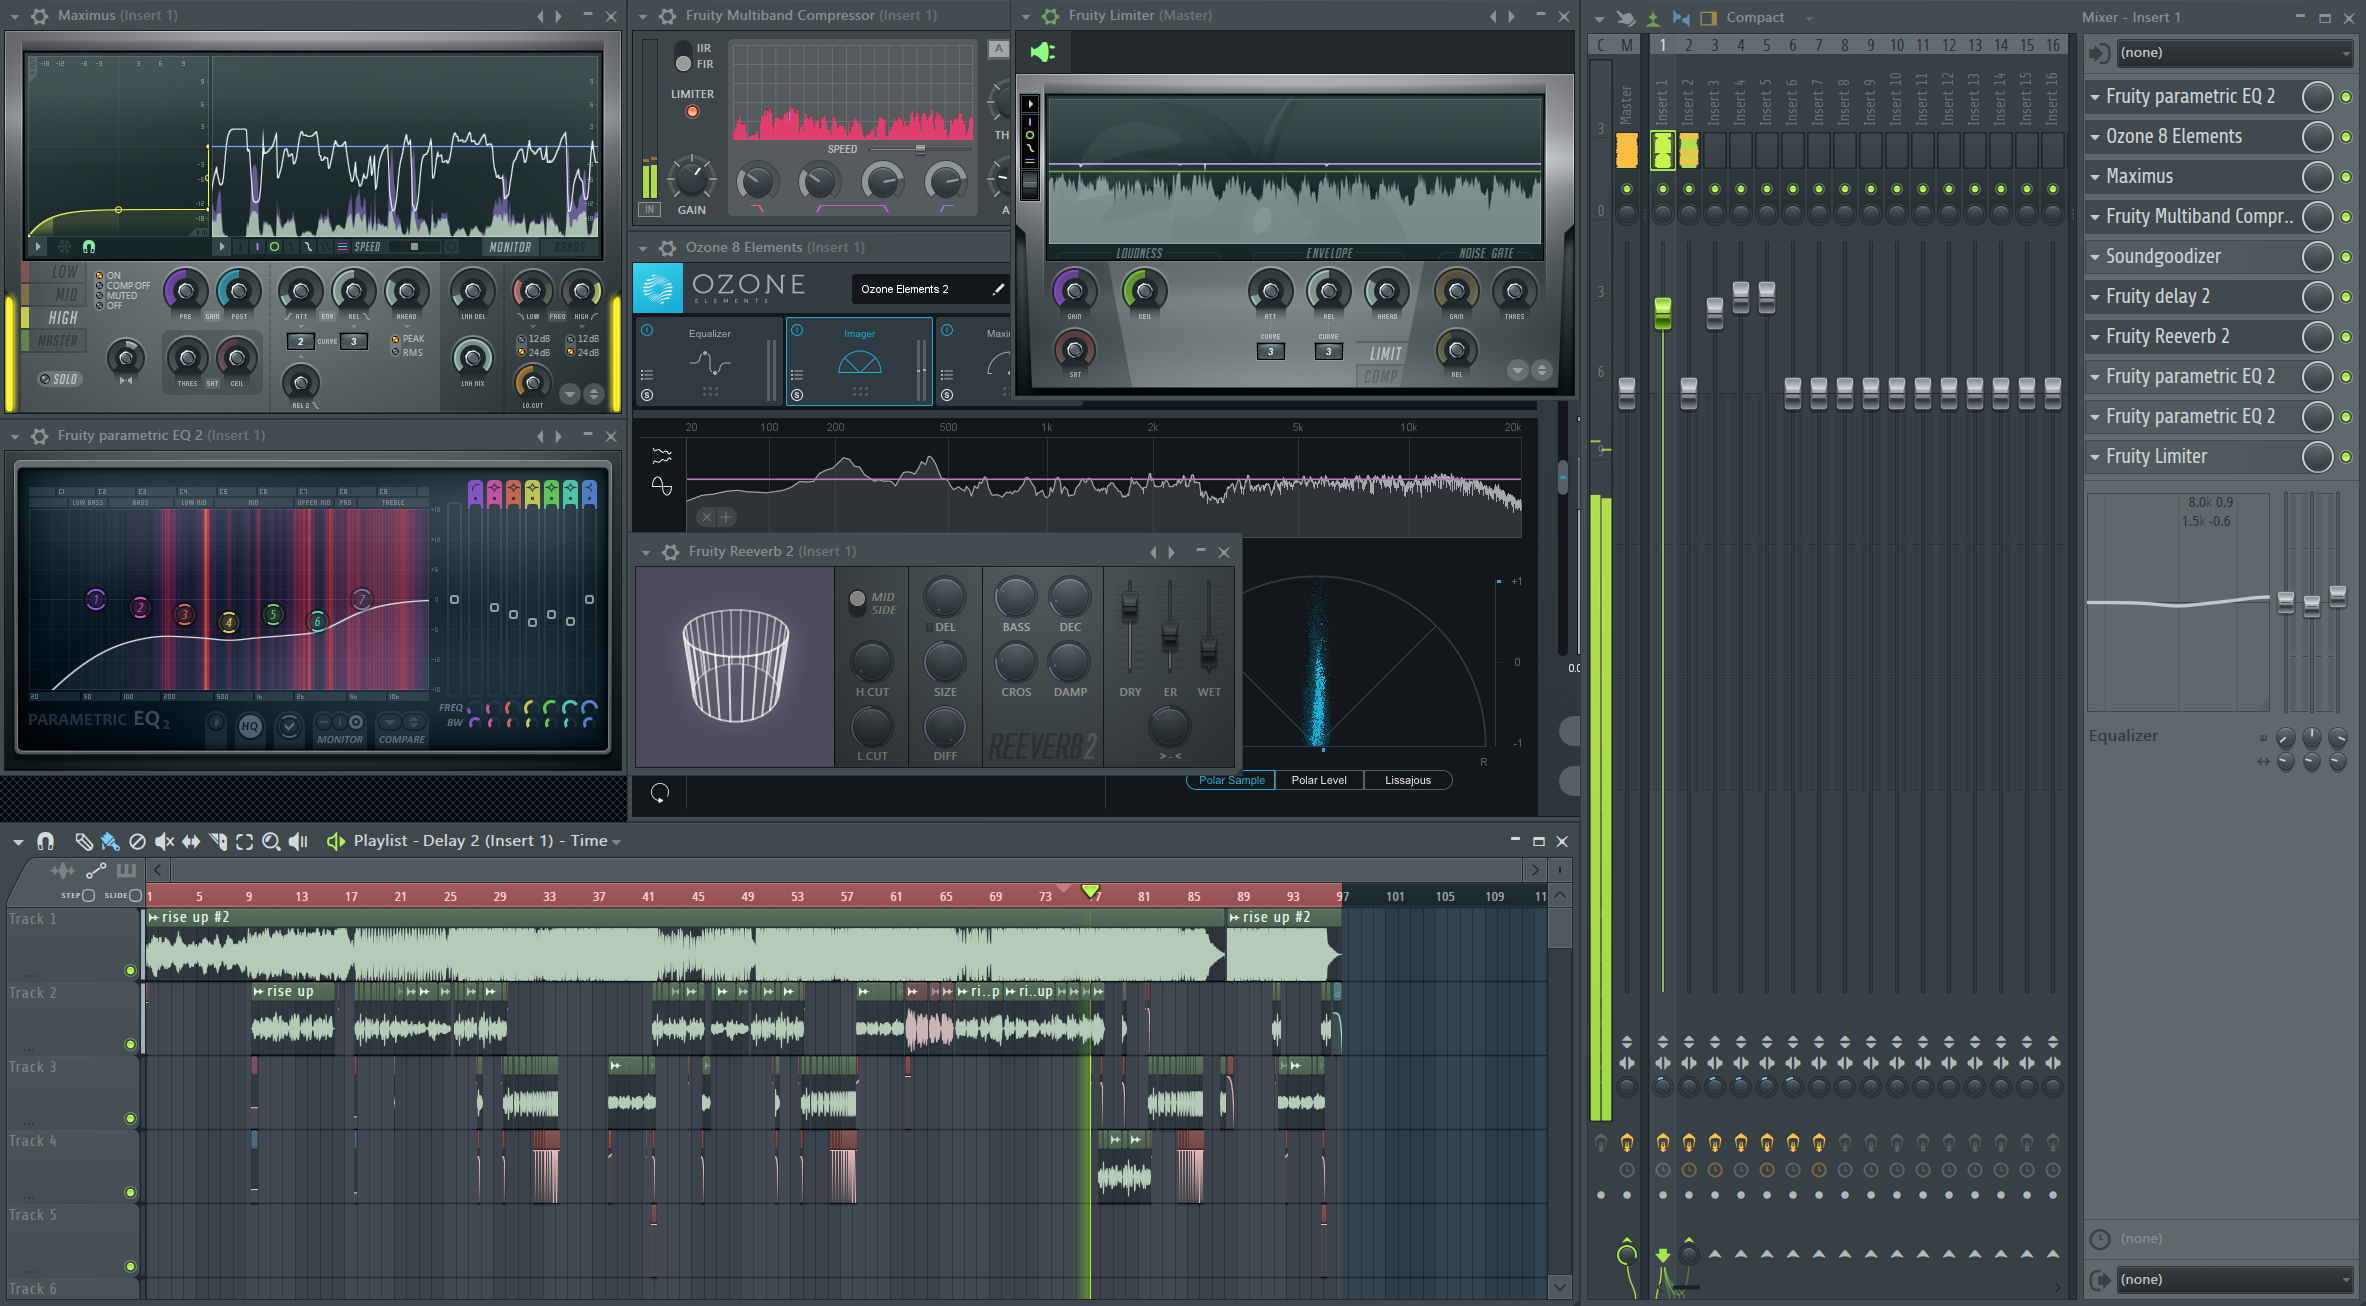Toggle the Multiband Compressor LIMITER LED
The height and width of the screenshot is (1306, 2366).
(x=692, y=112)
